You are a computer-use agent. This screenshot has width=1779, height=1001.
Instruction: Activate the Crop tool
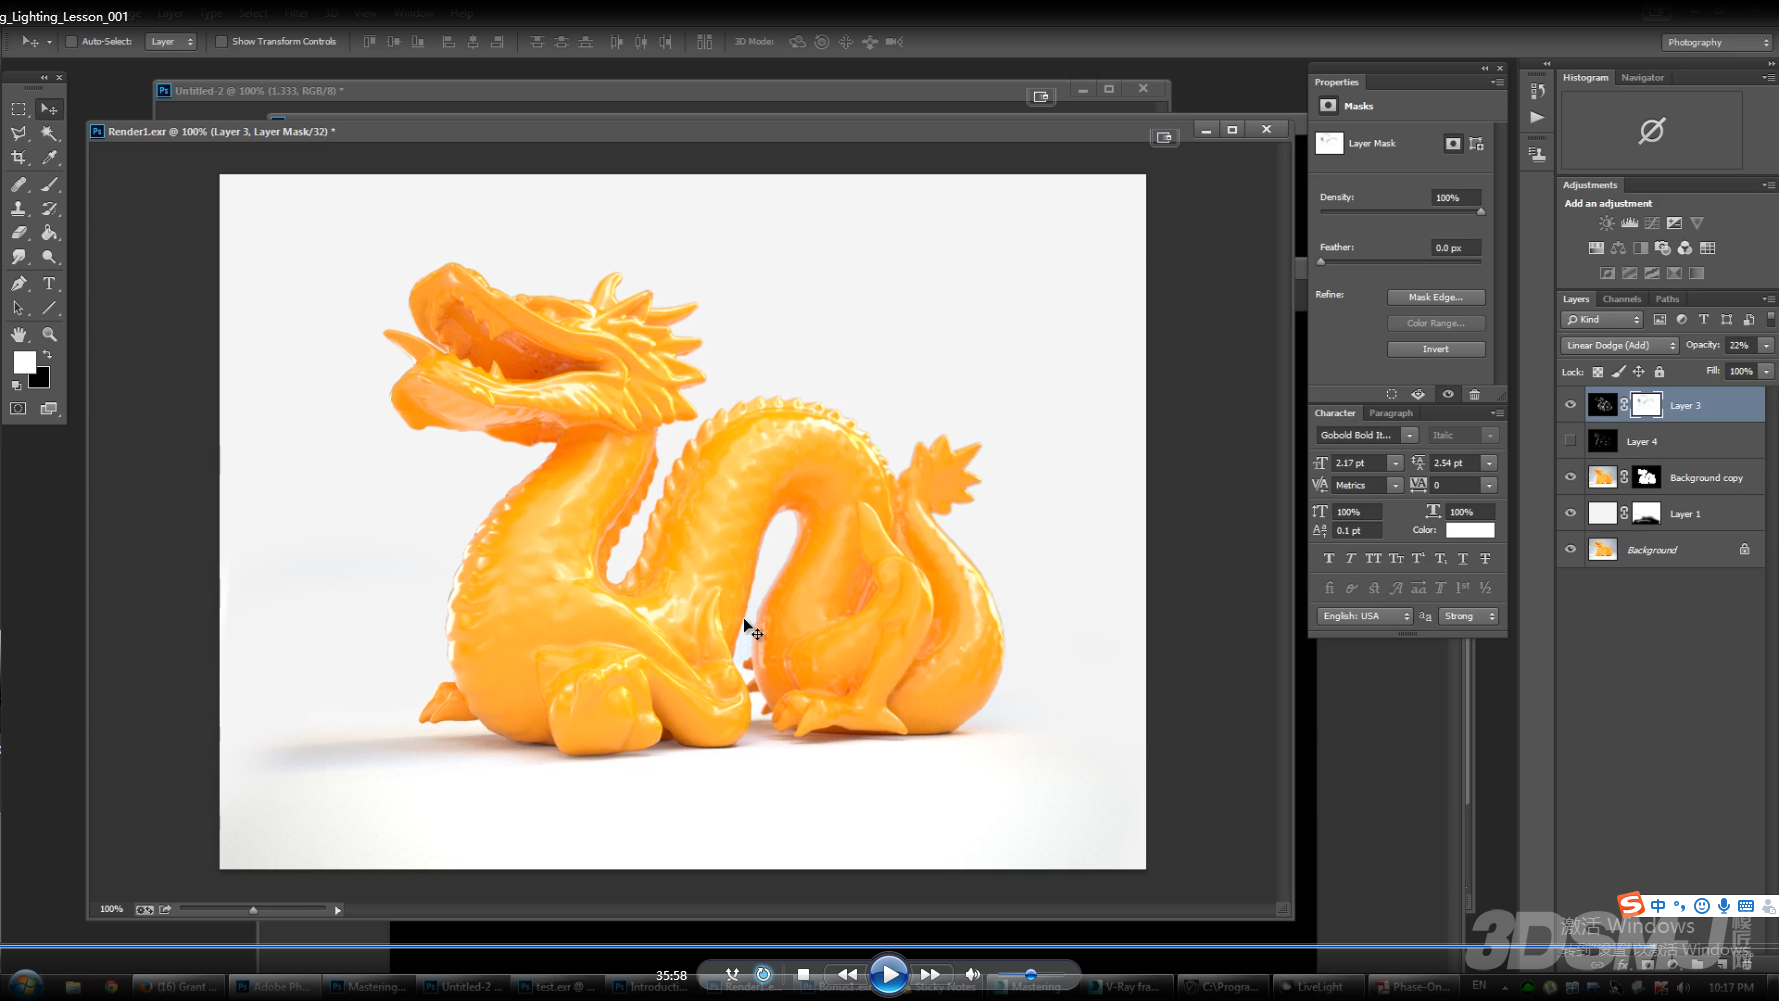[x=18, y=157]
